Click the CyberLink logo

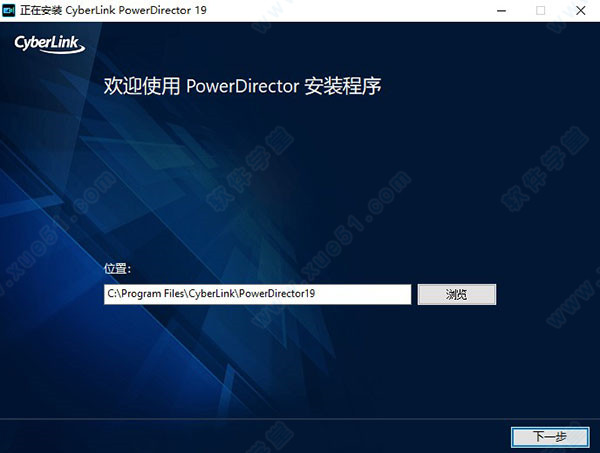49,44
